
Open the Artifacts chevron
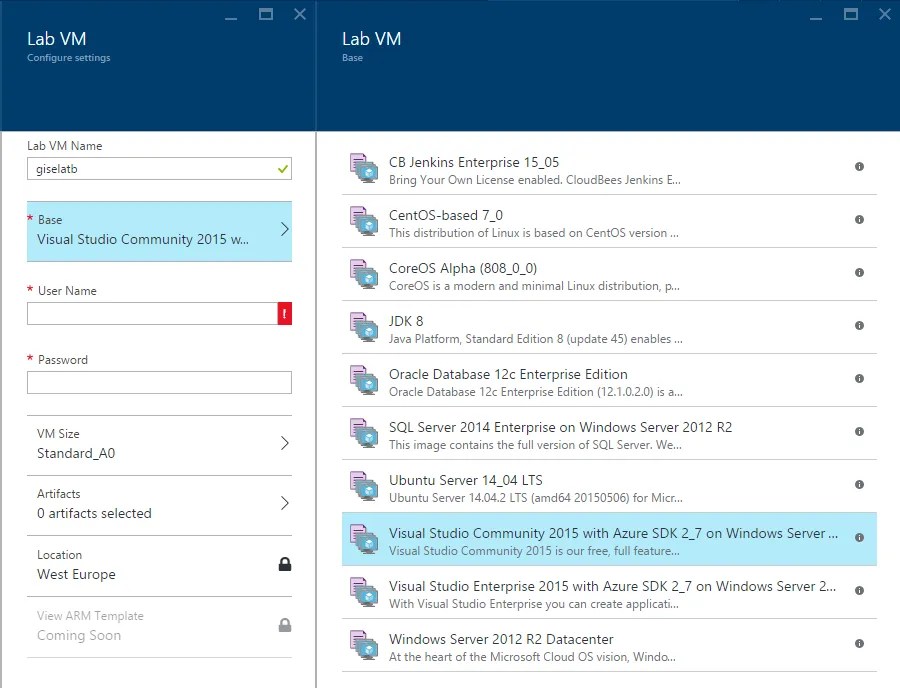tap(285, 503)
